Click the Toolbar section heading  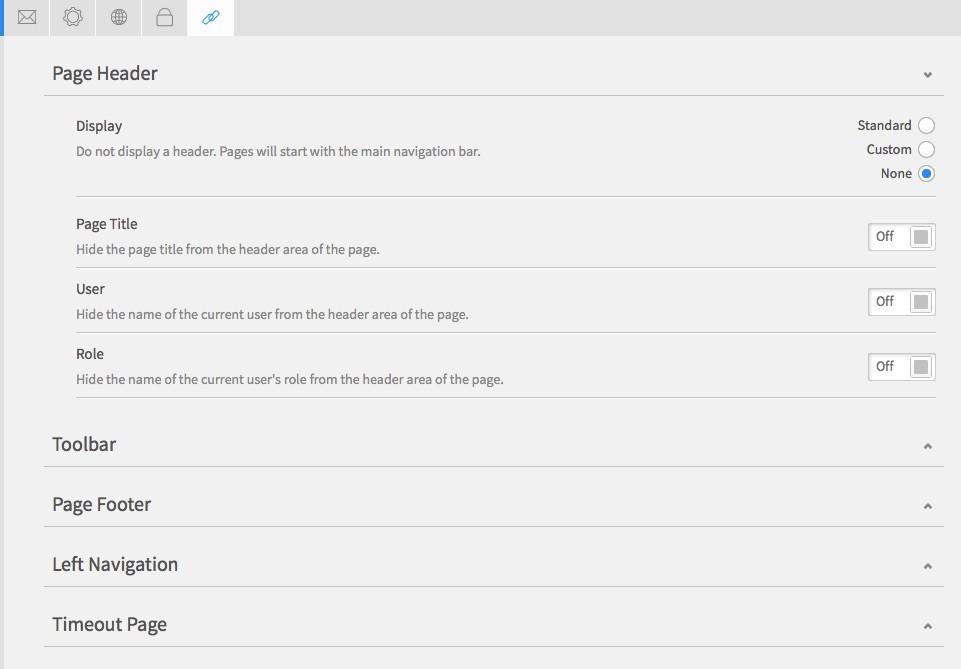point(84,444)
